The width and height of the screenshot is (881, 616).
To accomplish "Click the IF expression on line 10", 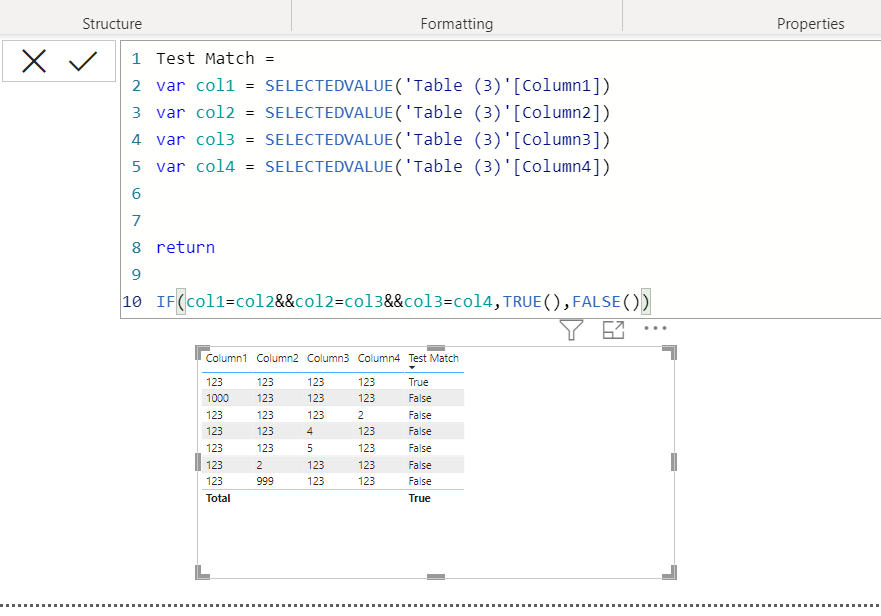I will coord(403,302).
